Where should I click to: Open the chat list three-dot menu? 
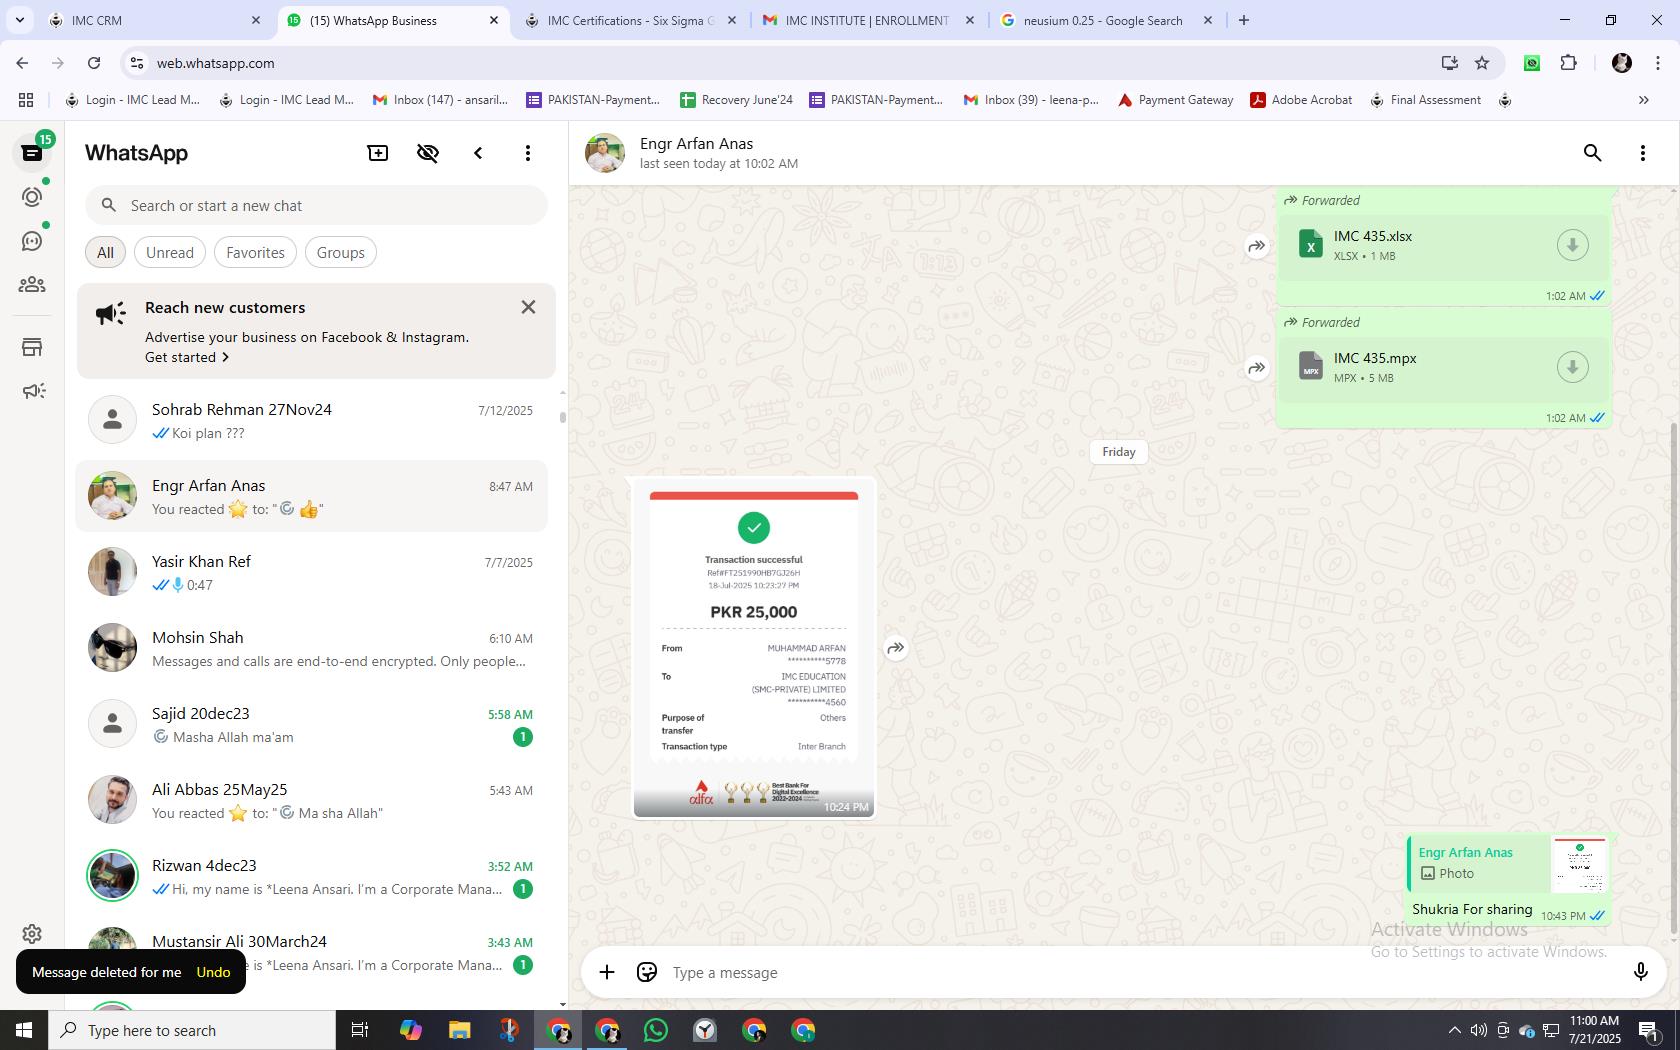coord(528,153)
